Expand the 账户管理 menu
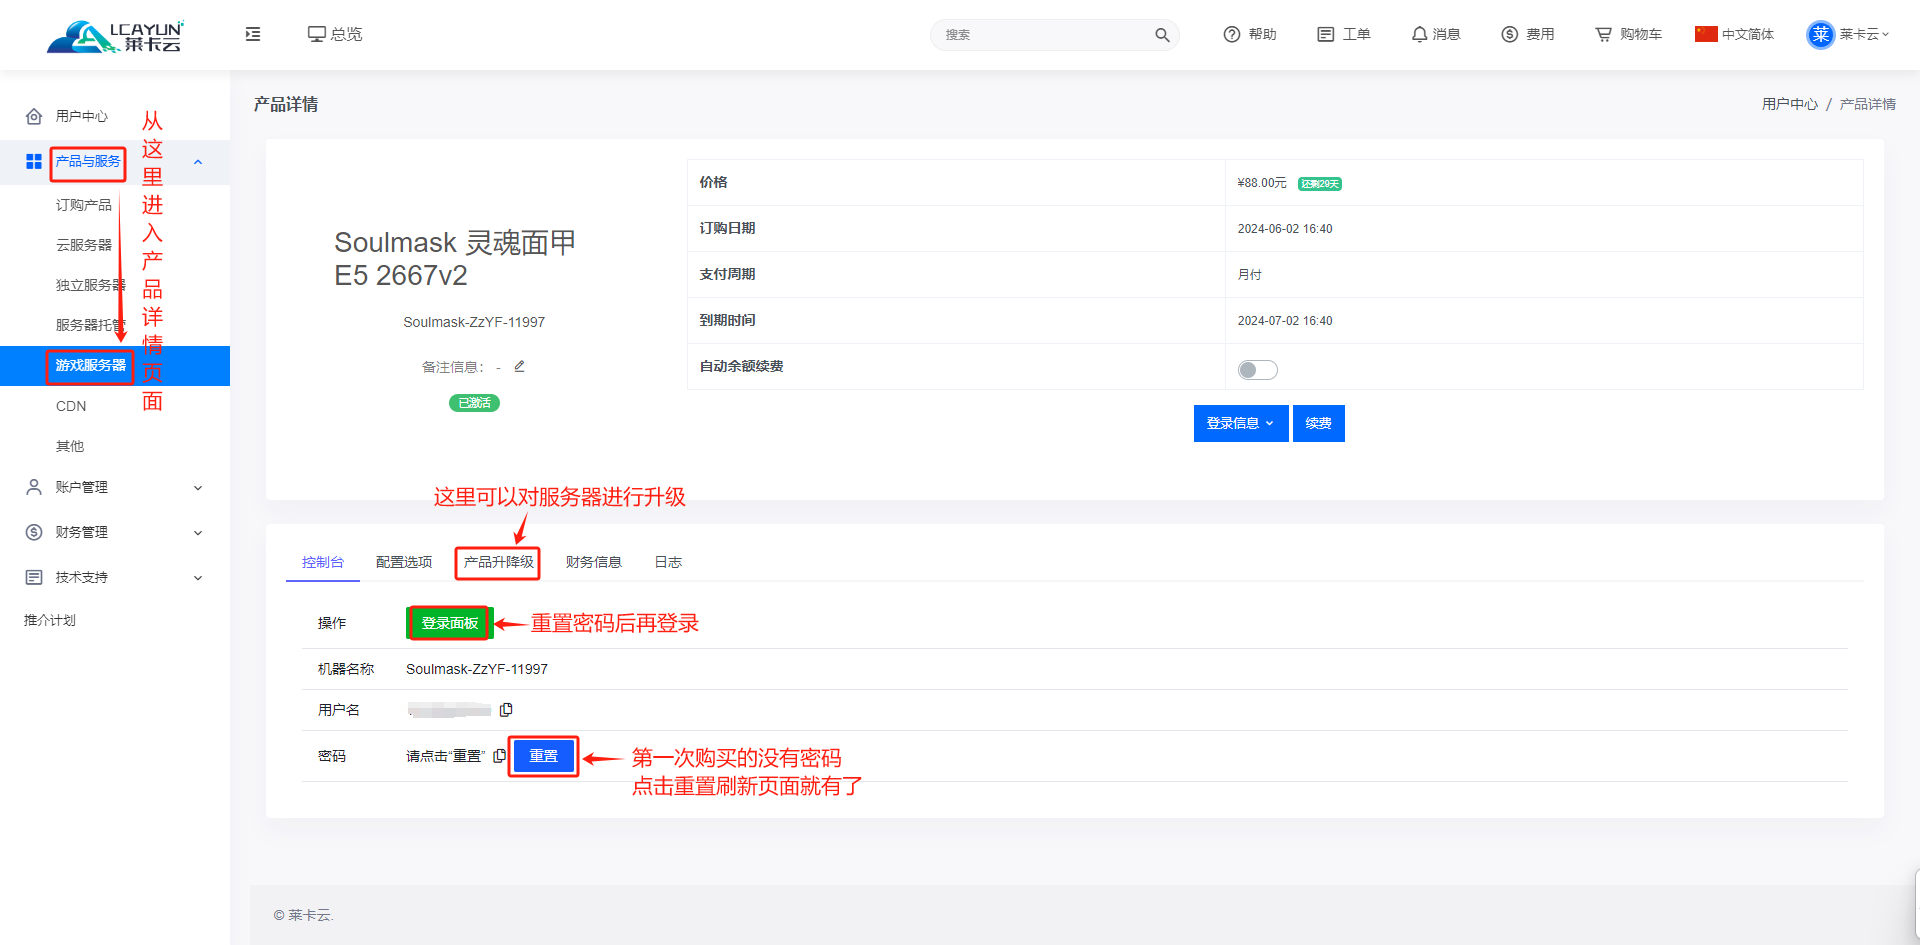Image resolution: width=1920 pixels, height=945 pixels. click(x=114, y=487)
